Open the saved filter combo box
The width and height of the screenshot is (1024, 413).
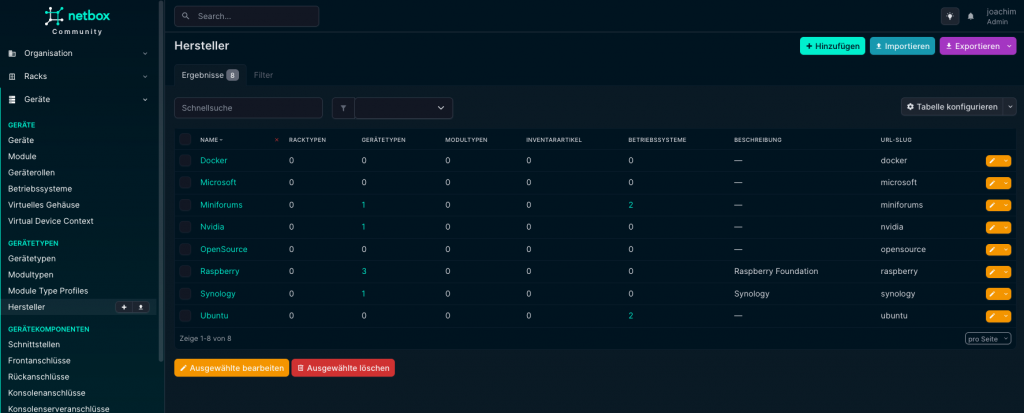coord(404,108)
